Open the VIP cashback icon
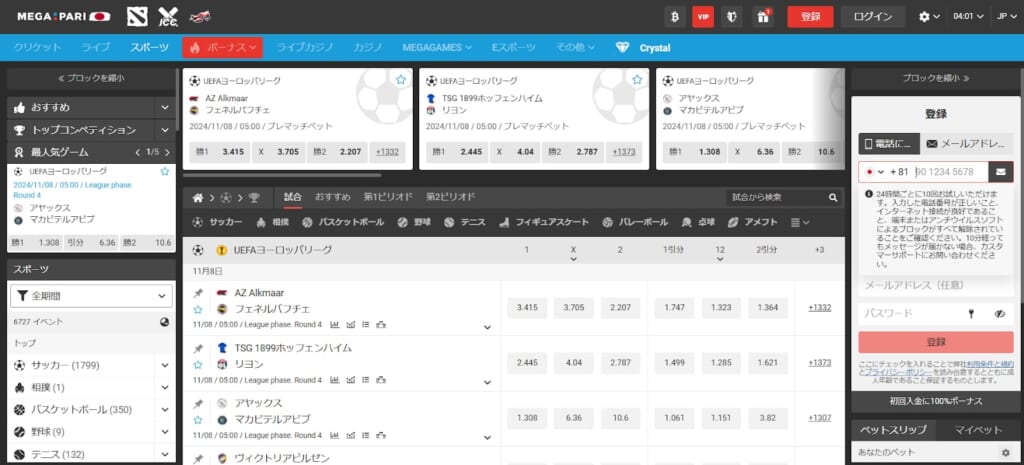Screen dimensions: 1024x465 [x=703, y=16]
